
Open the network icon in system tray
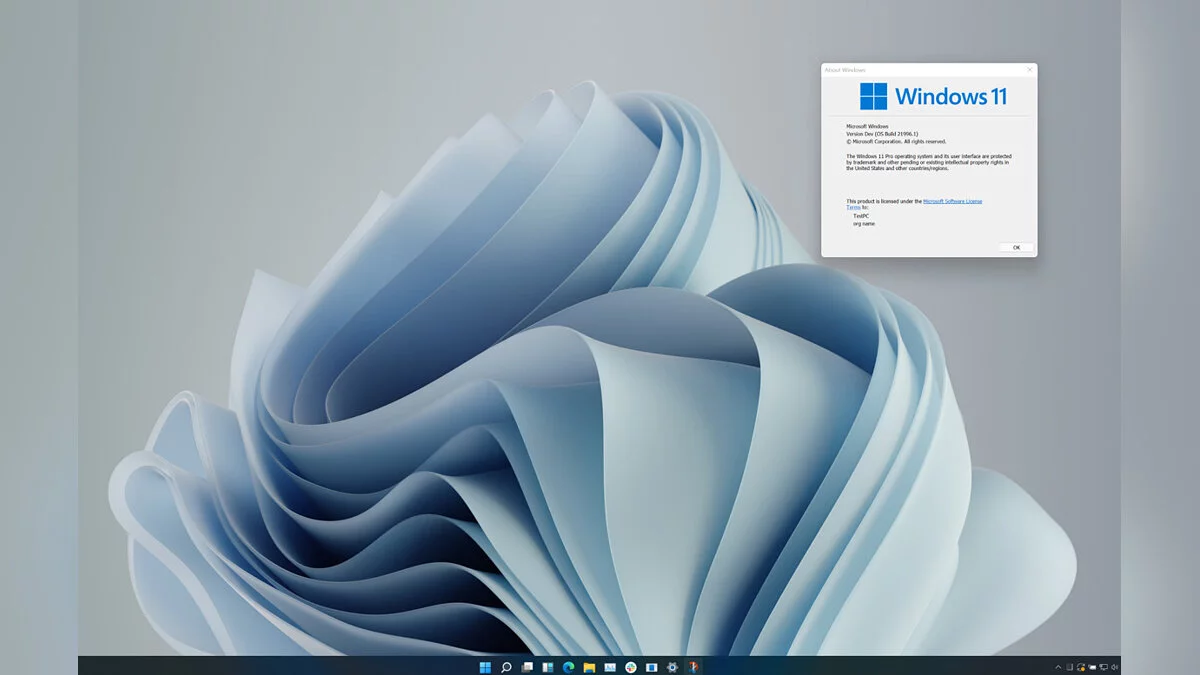1103,667
